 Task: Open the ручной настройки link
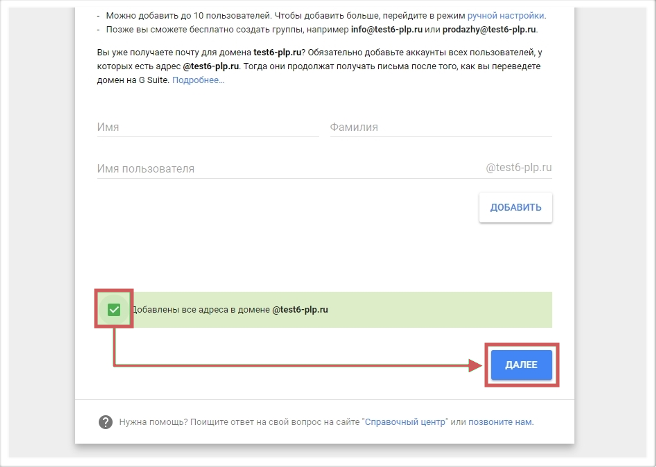506,16
